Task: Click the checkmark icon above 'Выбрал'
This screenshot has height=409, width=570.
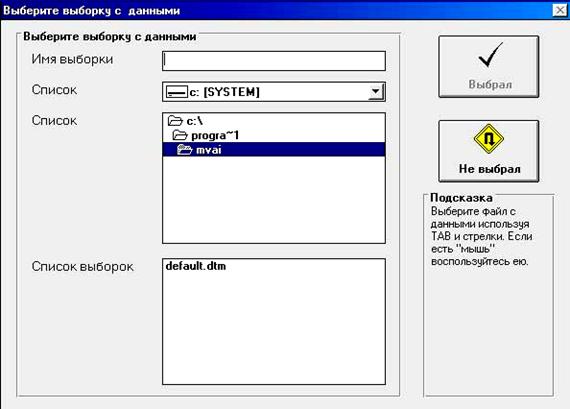Action: tap(491, 55)
